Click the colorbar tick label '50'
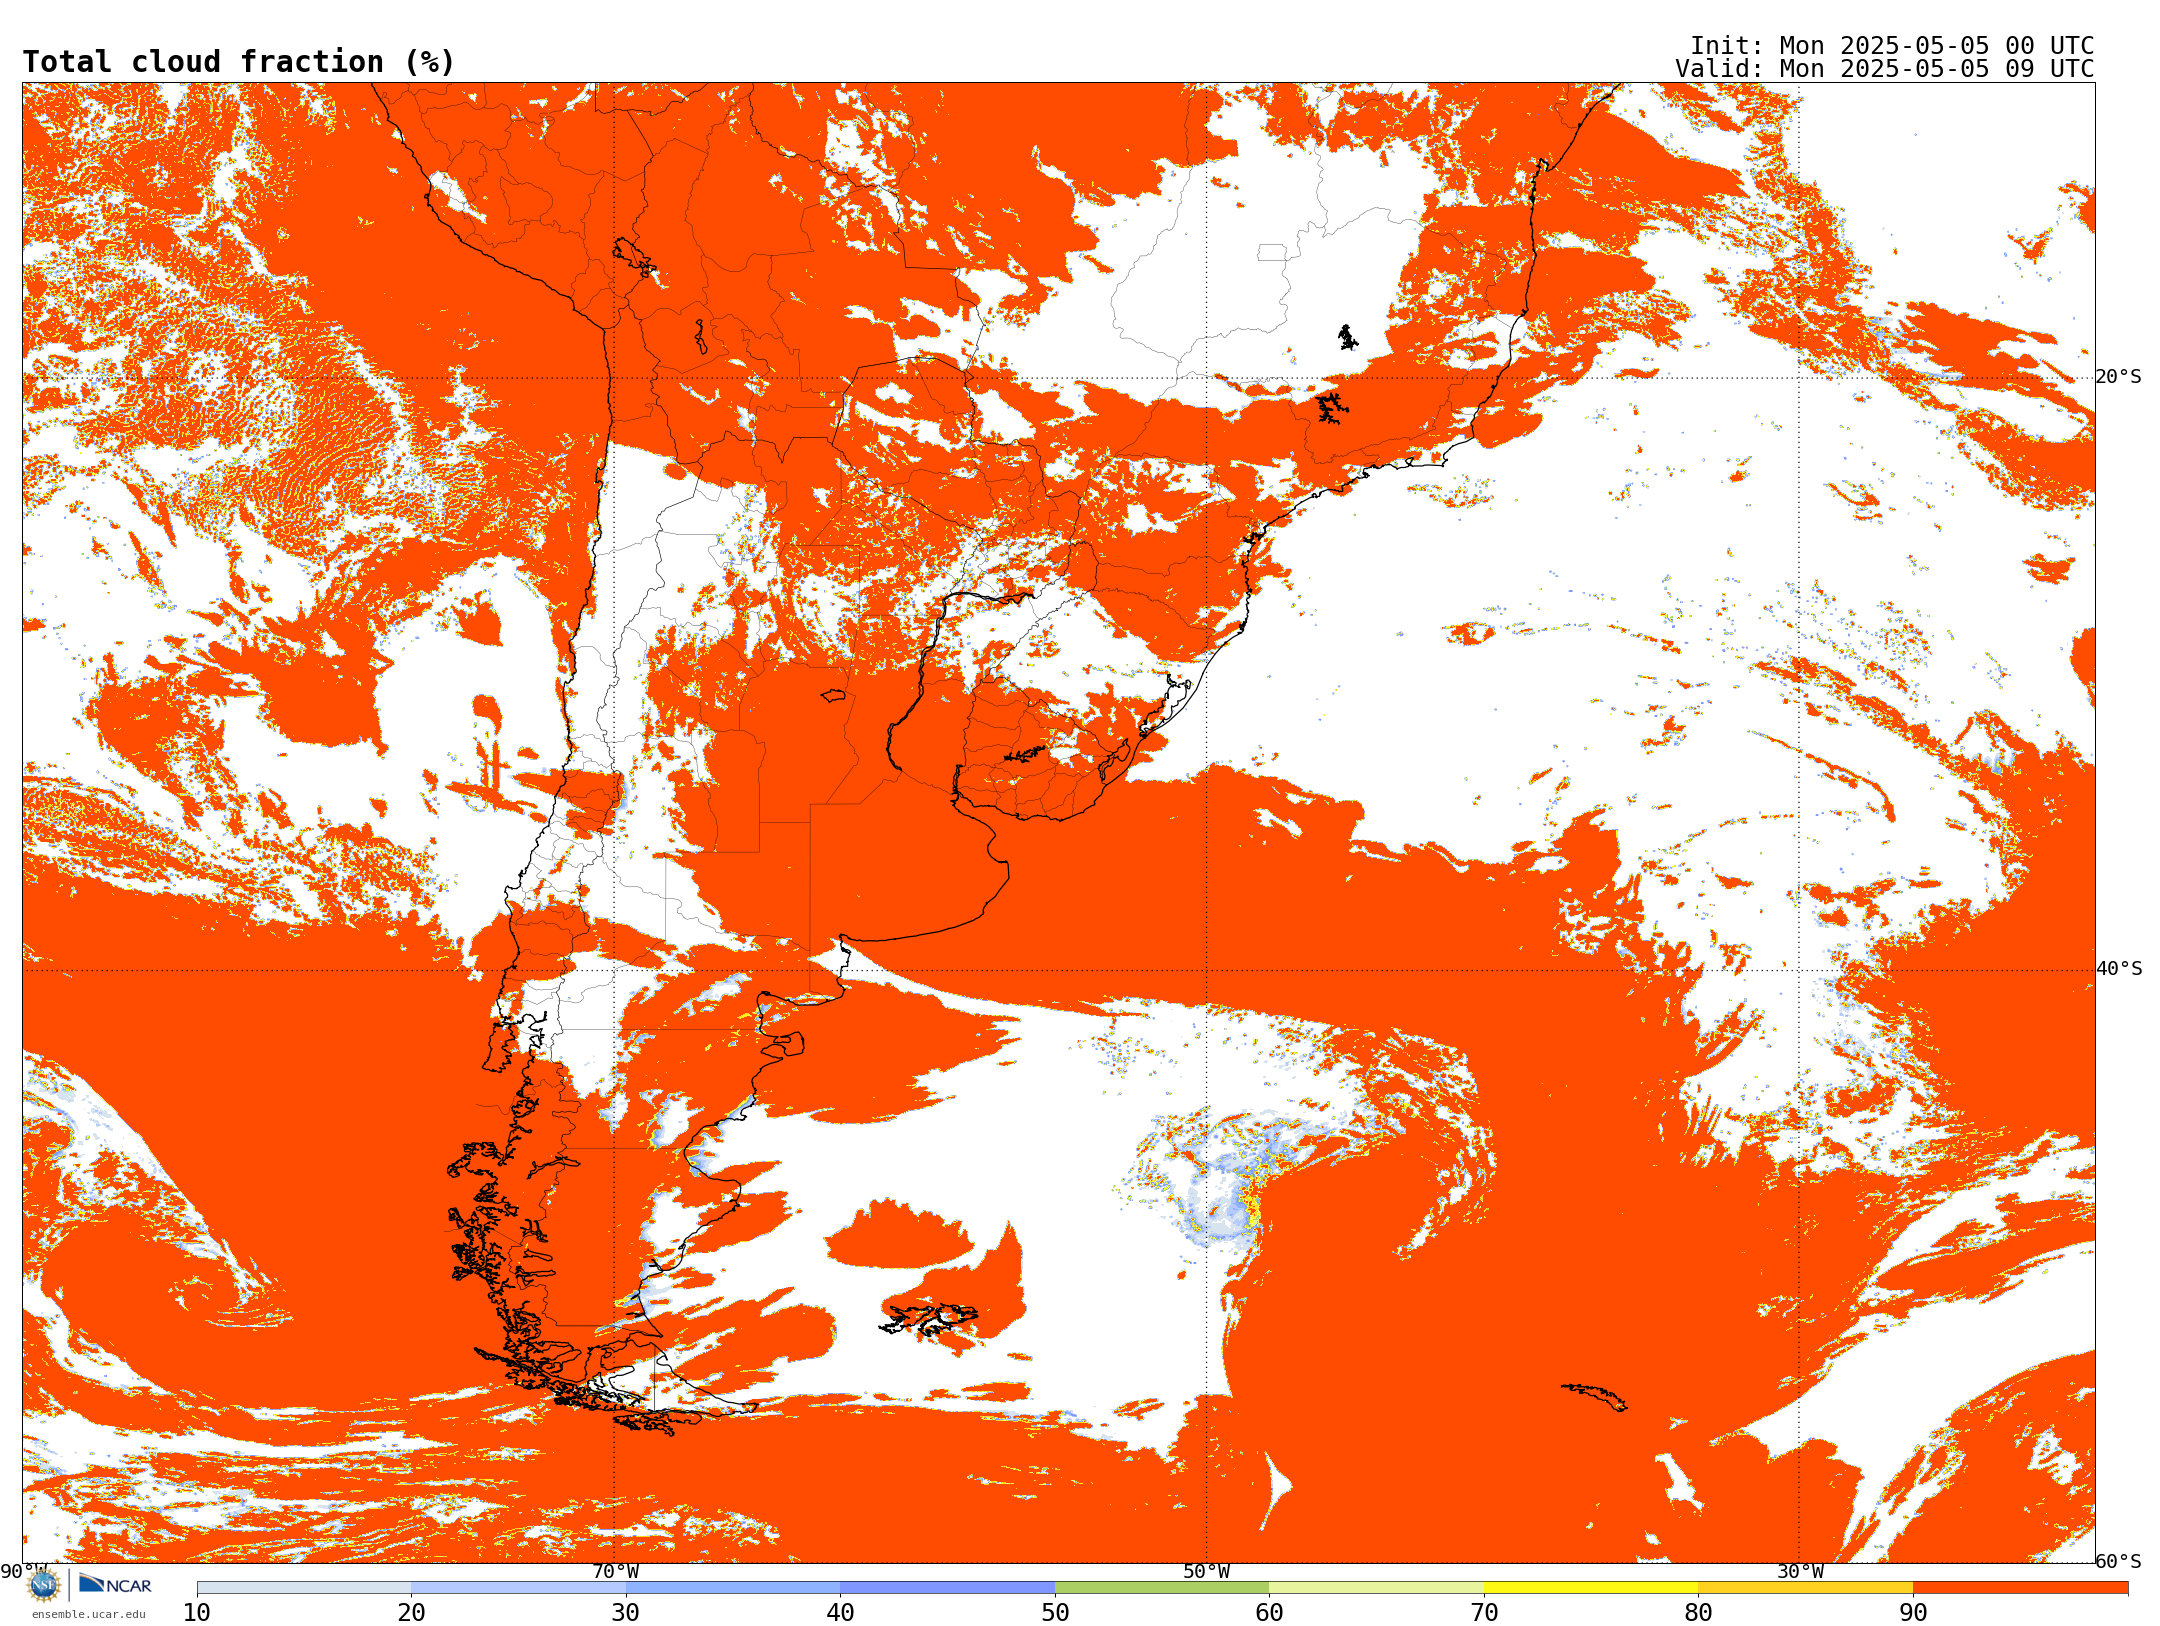 pos(1055,1613)
